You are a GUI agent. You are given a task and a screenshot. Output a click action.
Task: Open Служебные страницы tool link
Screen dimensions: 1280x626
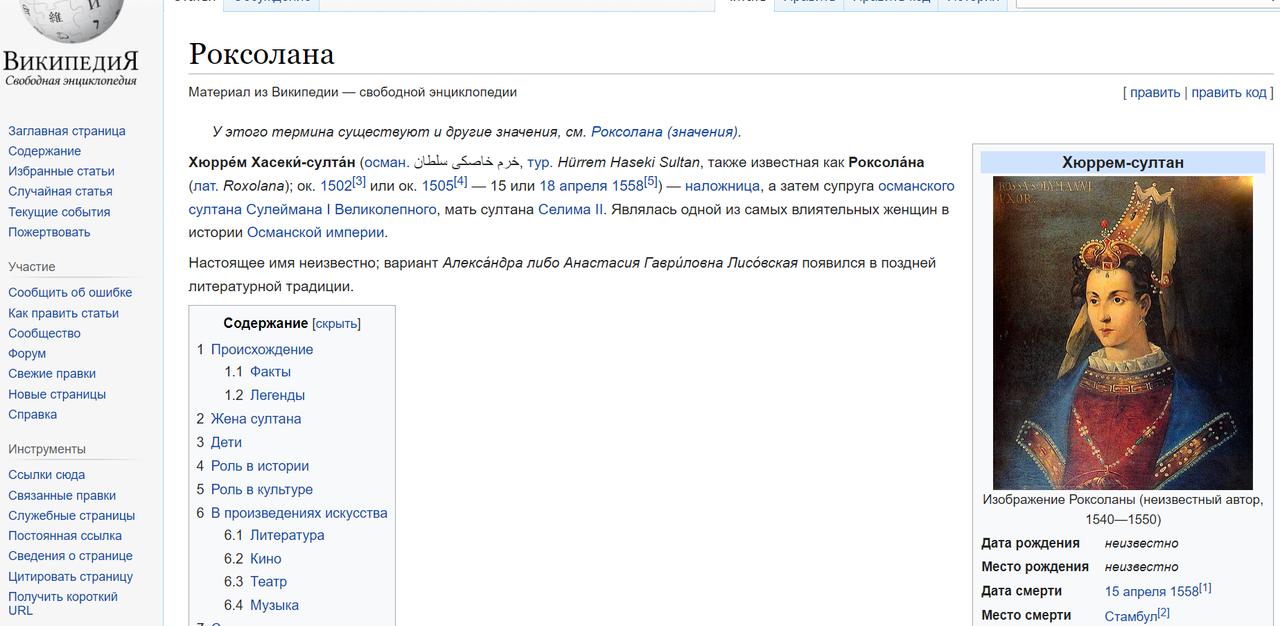pyautogui.click(x=71, y=515)
